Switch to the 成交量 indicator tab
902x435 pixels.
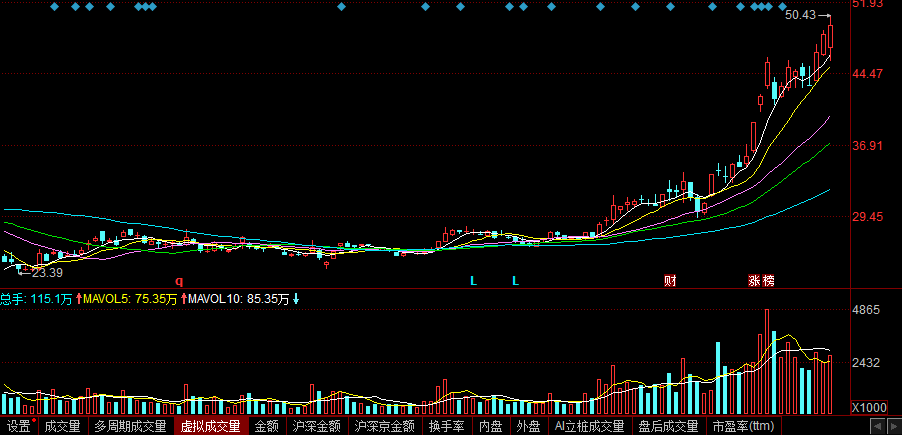62,426
